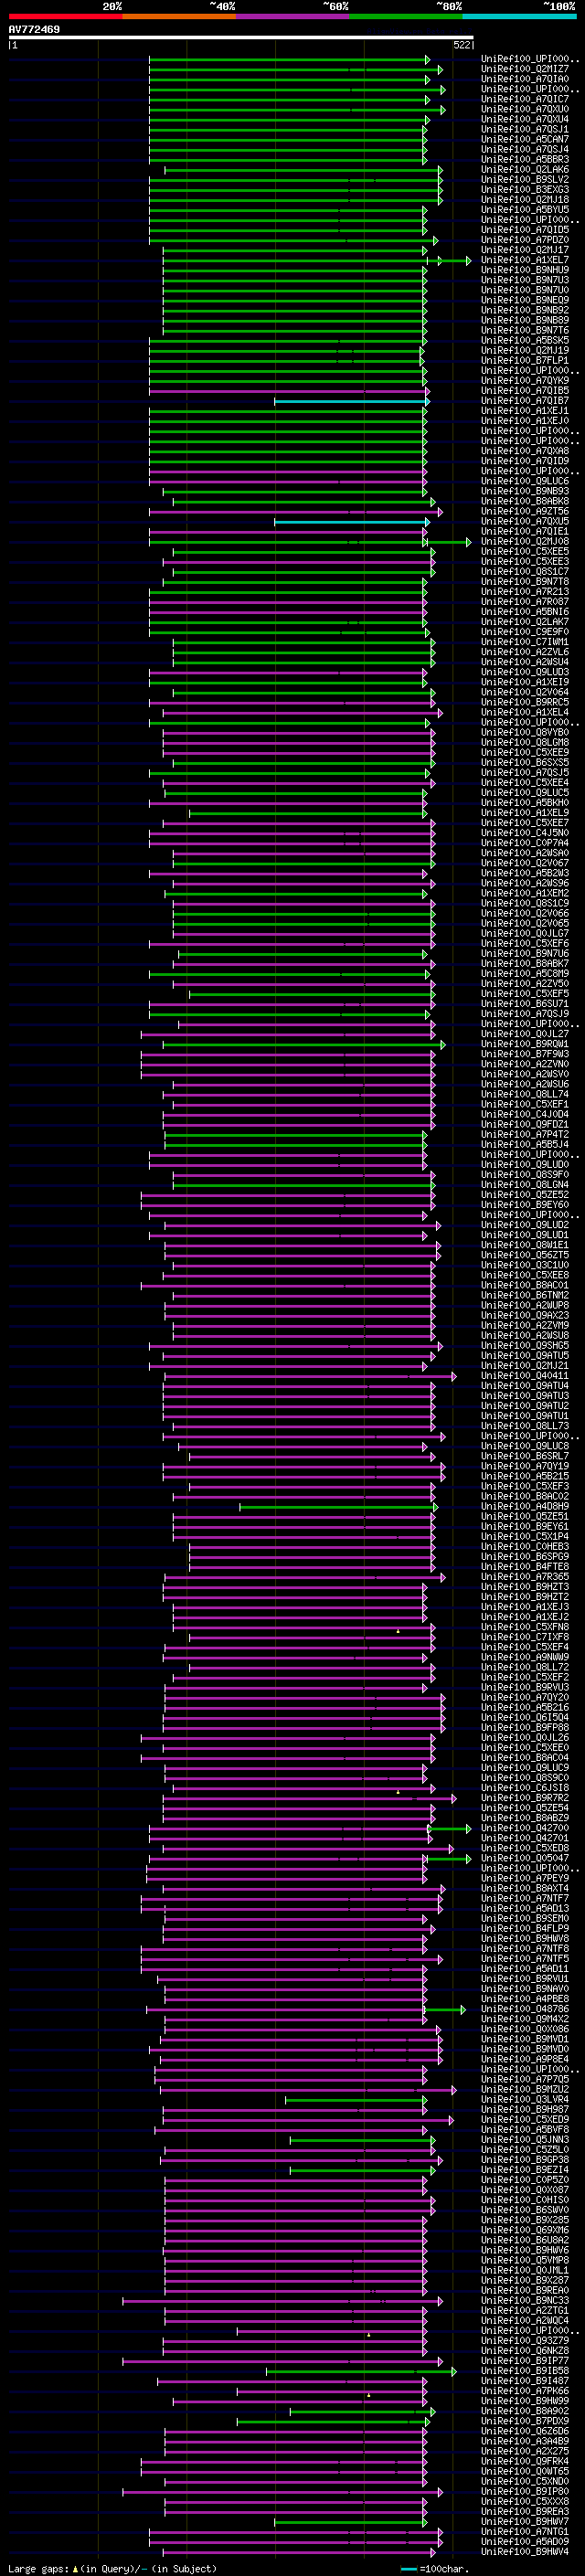Viewport: 585px width, 2576px height.
Task: Select label UniRef100_B7FLP1
Action: click(x=524, y=360)
